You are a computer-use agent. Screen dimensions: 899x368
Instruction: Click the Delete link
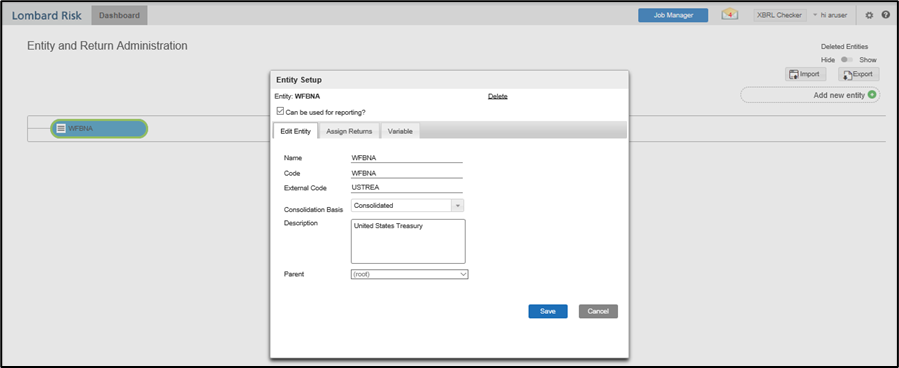click(x=498, y=96)
